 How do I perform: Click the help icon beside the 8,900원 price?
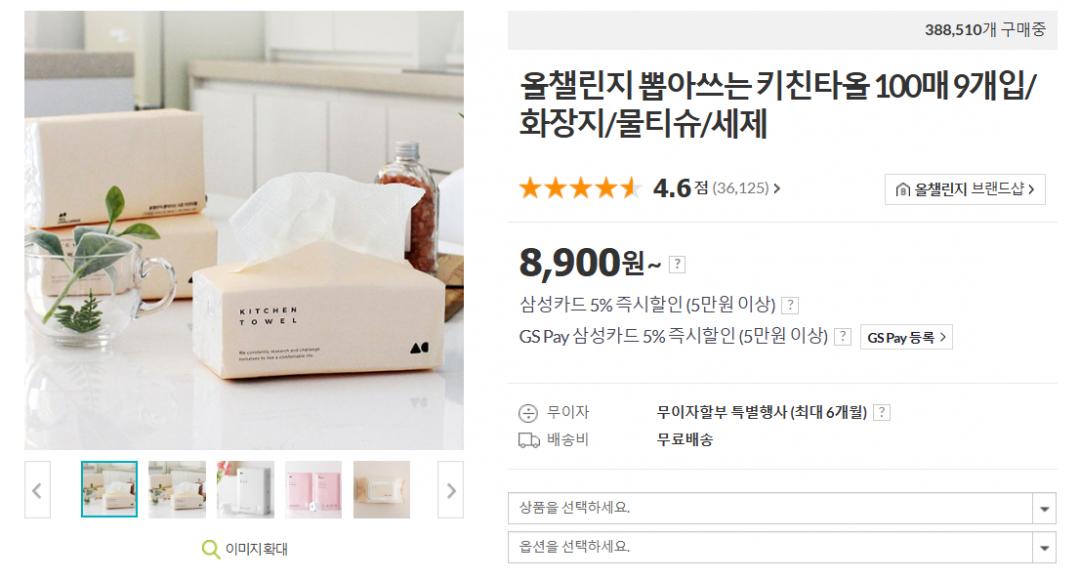(x=678, y=265)
